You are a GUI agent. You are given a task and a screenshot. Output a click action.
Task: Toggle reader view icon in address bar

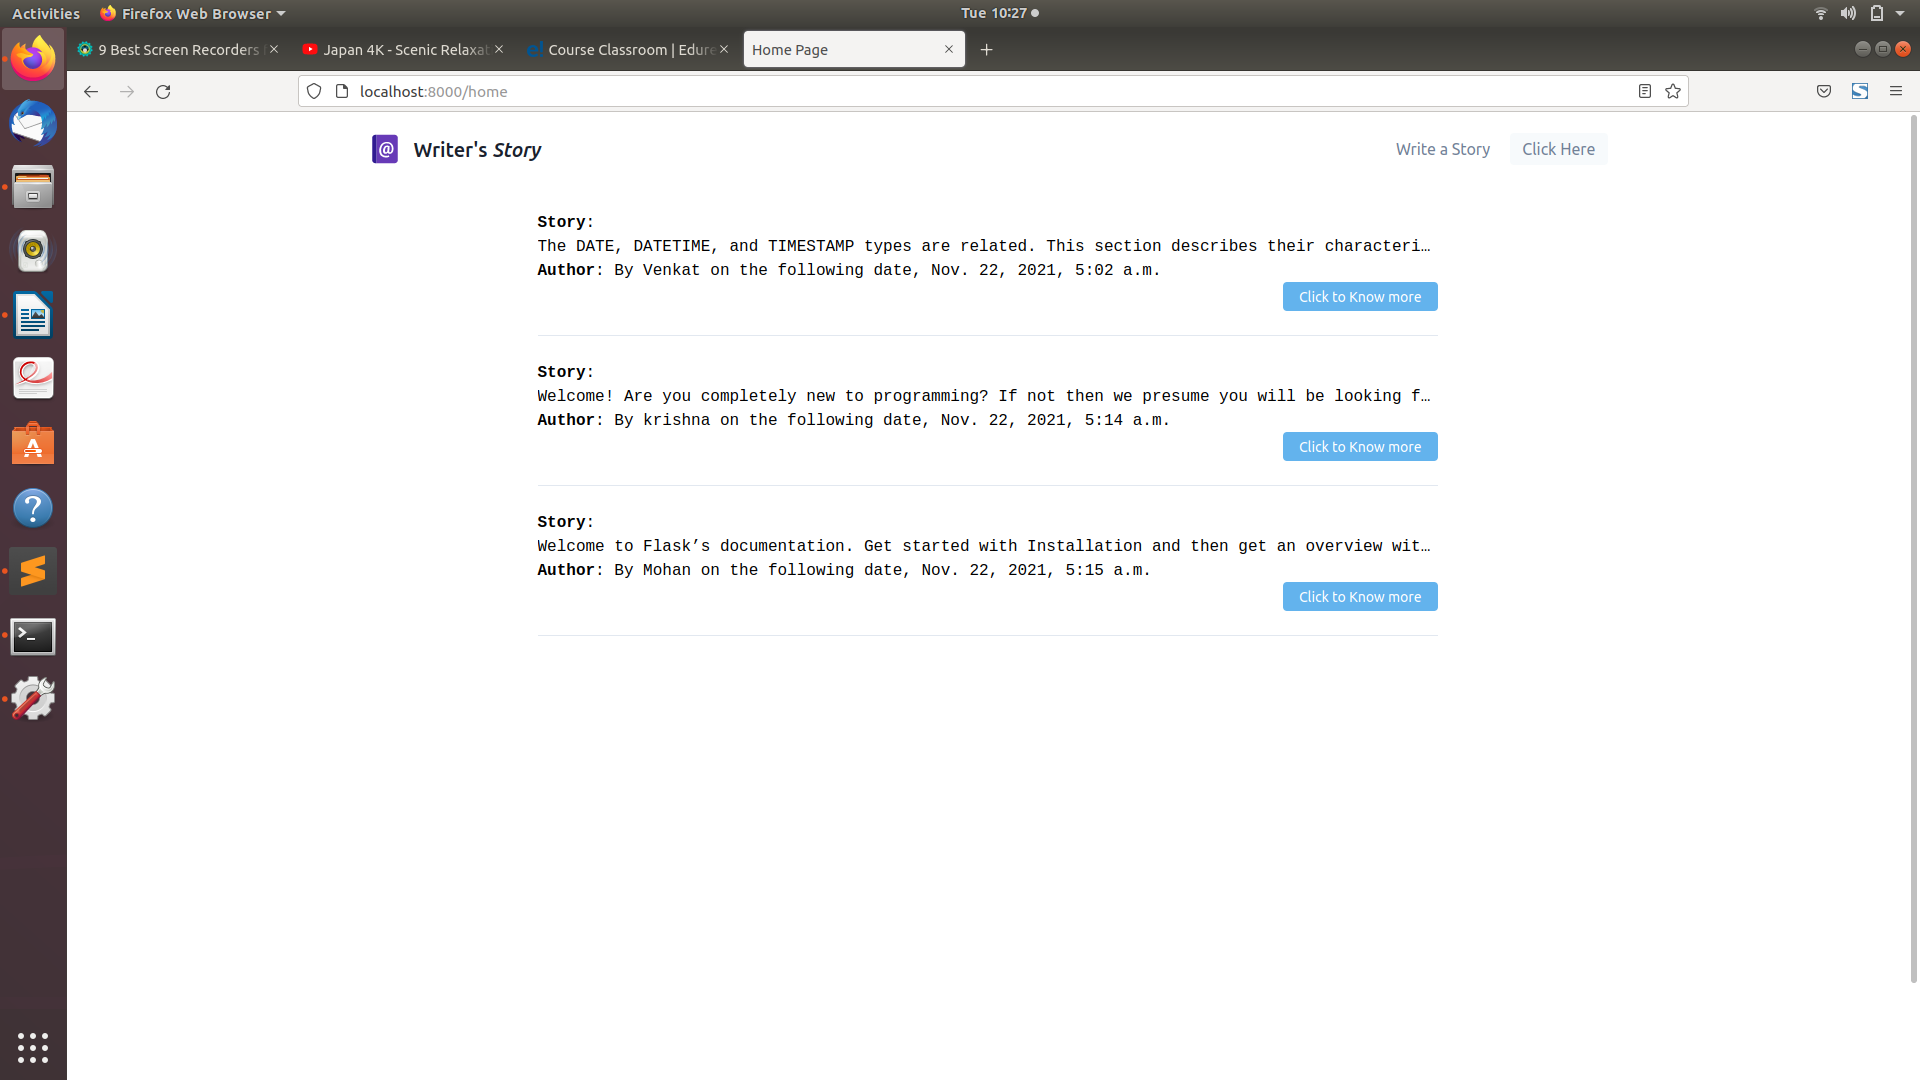pyautogui.click(x=1645, y=91)
